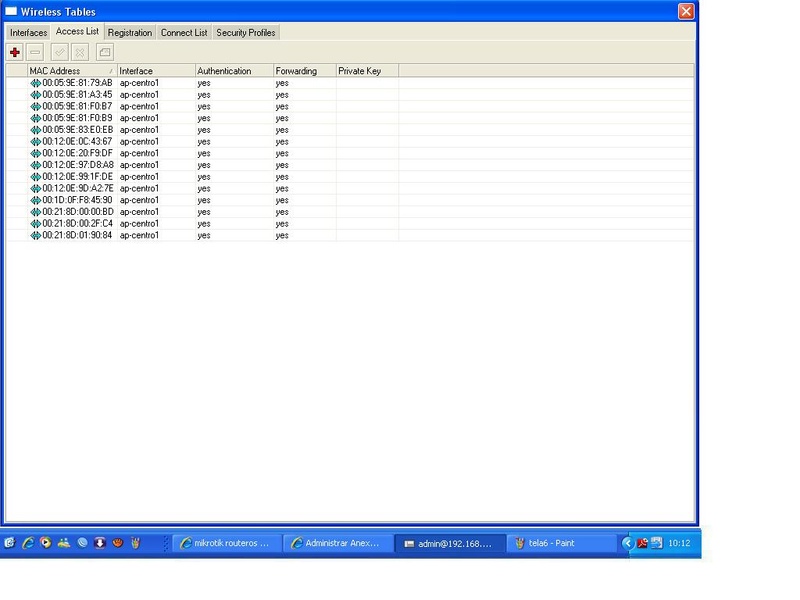Sort by the Forwarding column header
The image size is (800, 600).
pos(305,71)
